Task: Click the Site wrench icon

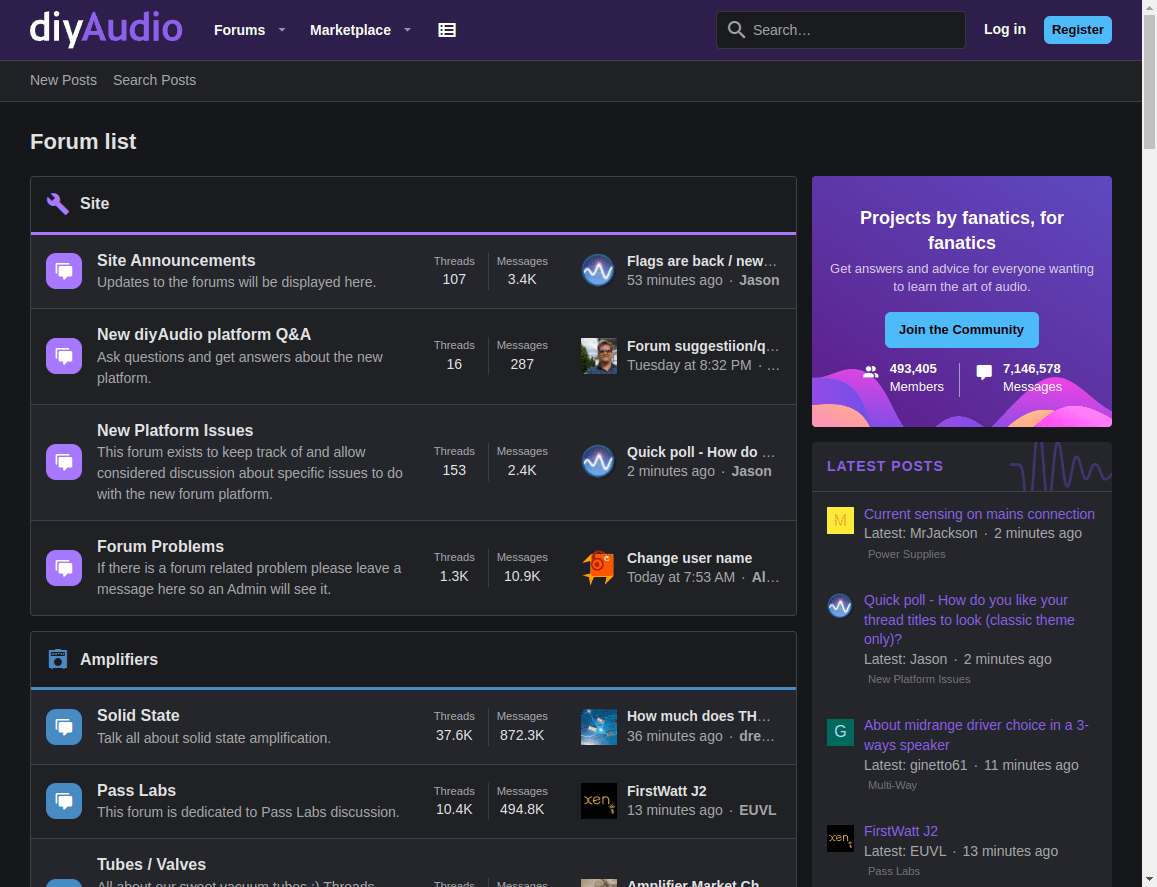Action: point(58,204)
